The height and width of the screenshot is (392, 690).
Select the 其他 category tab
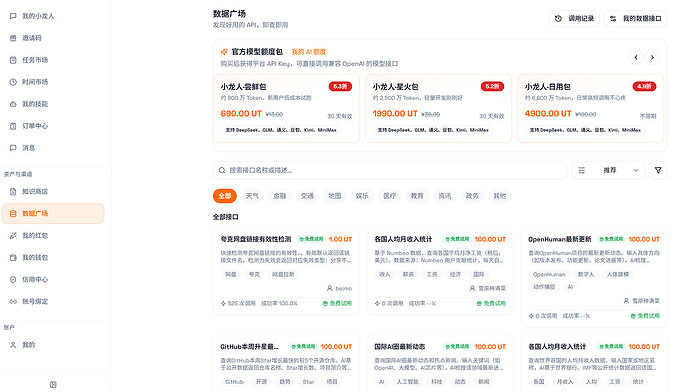point(499,196)
